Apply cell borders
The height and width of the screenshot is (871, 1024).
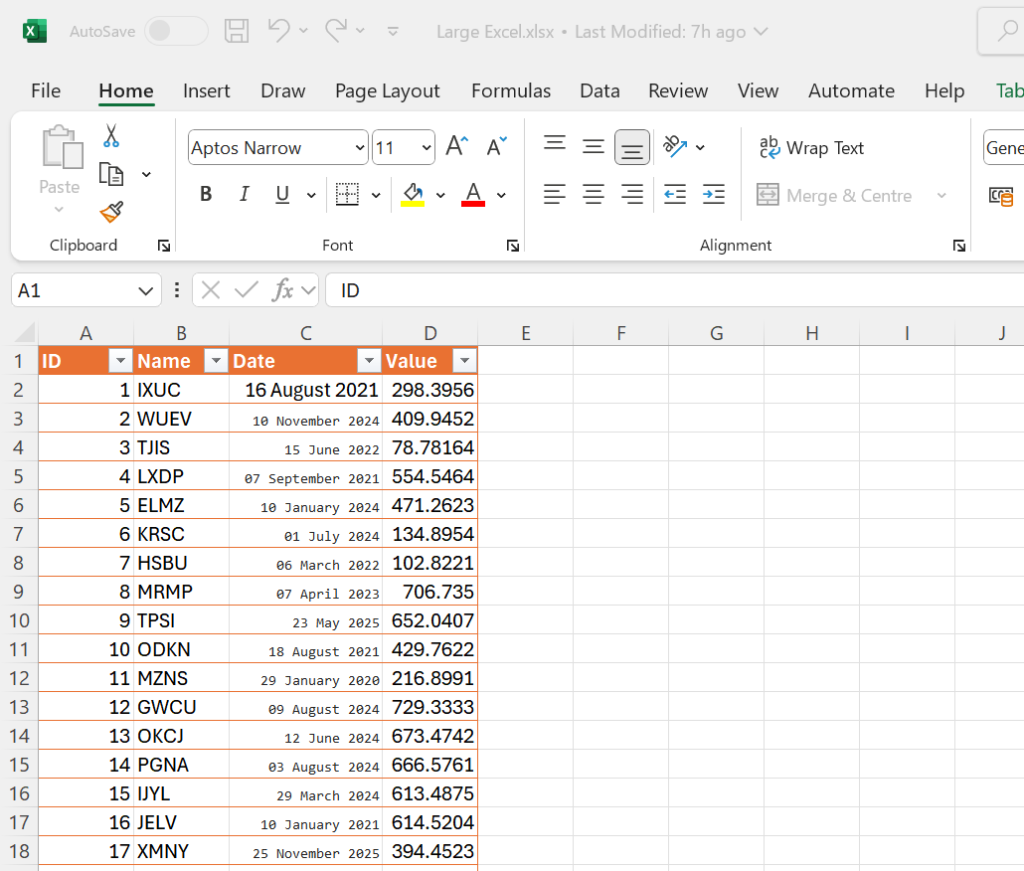(347, 194)
